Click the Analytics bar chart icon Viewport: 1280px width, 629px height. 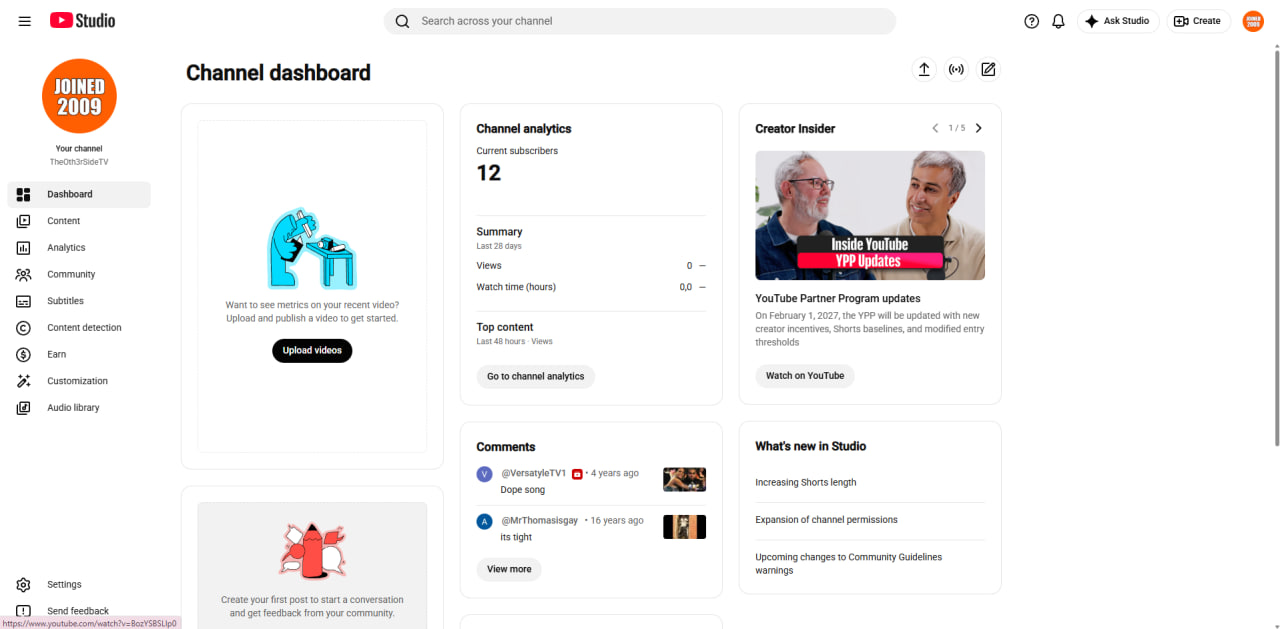(x=24, y=248)
